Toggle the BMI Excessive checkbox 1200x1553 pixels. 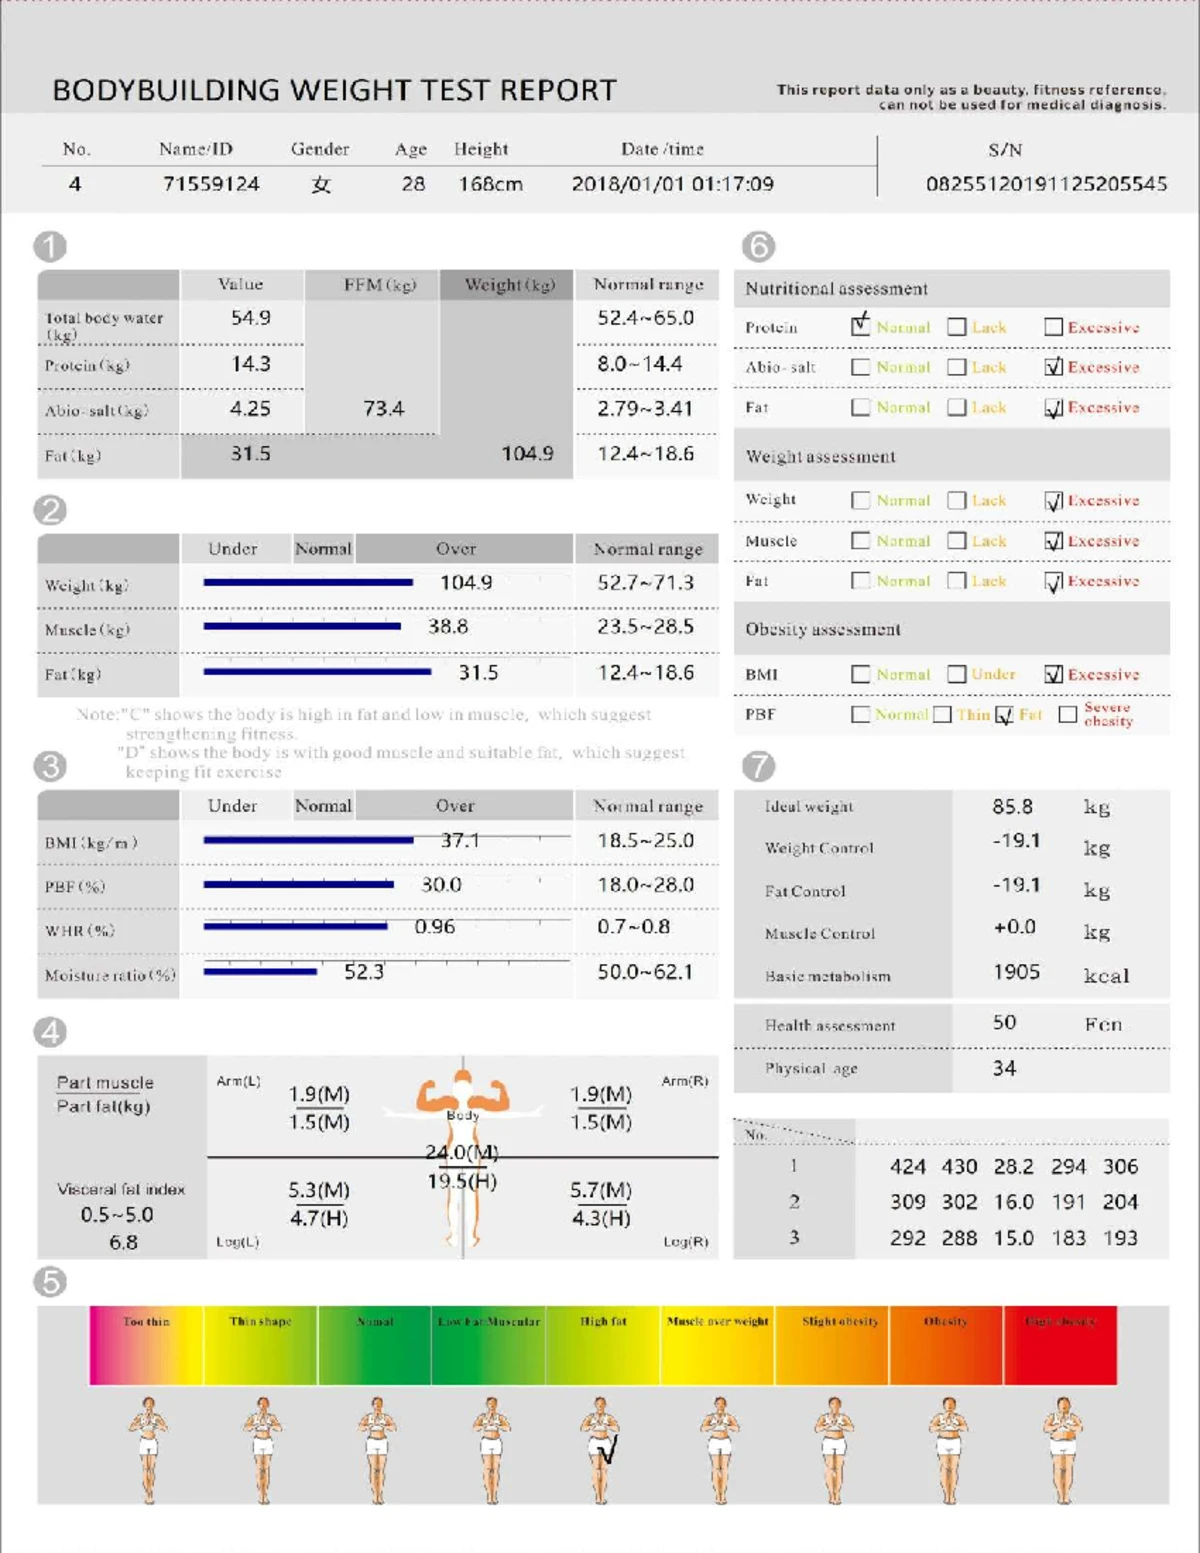1054,674
